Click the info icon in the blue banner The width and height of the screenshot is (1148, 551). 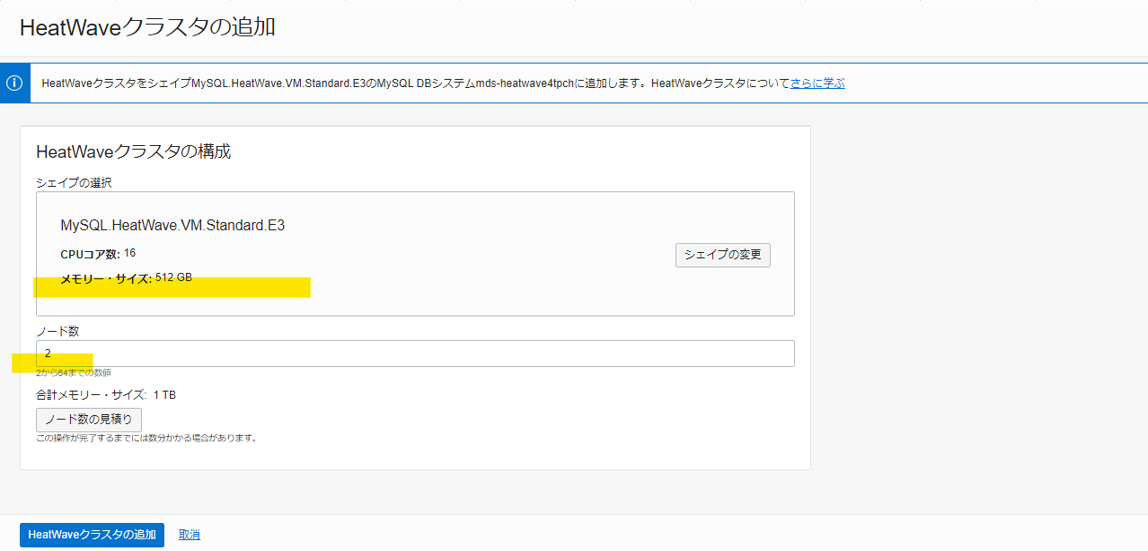pos(15,83)
